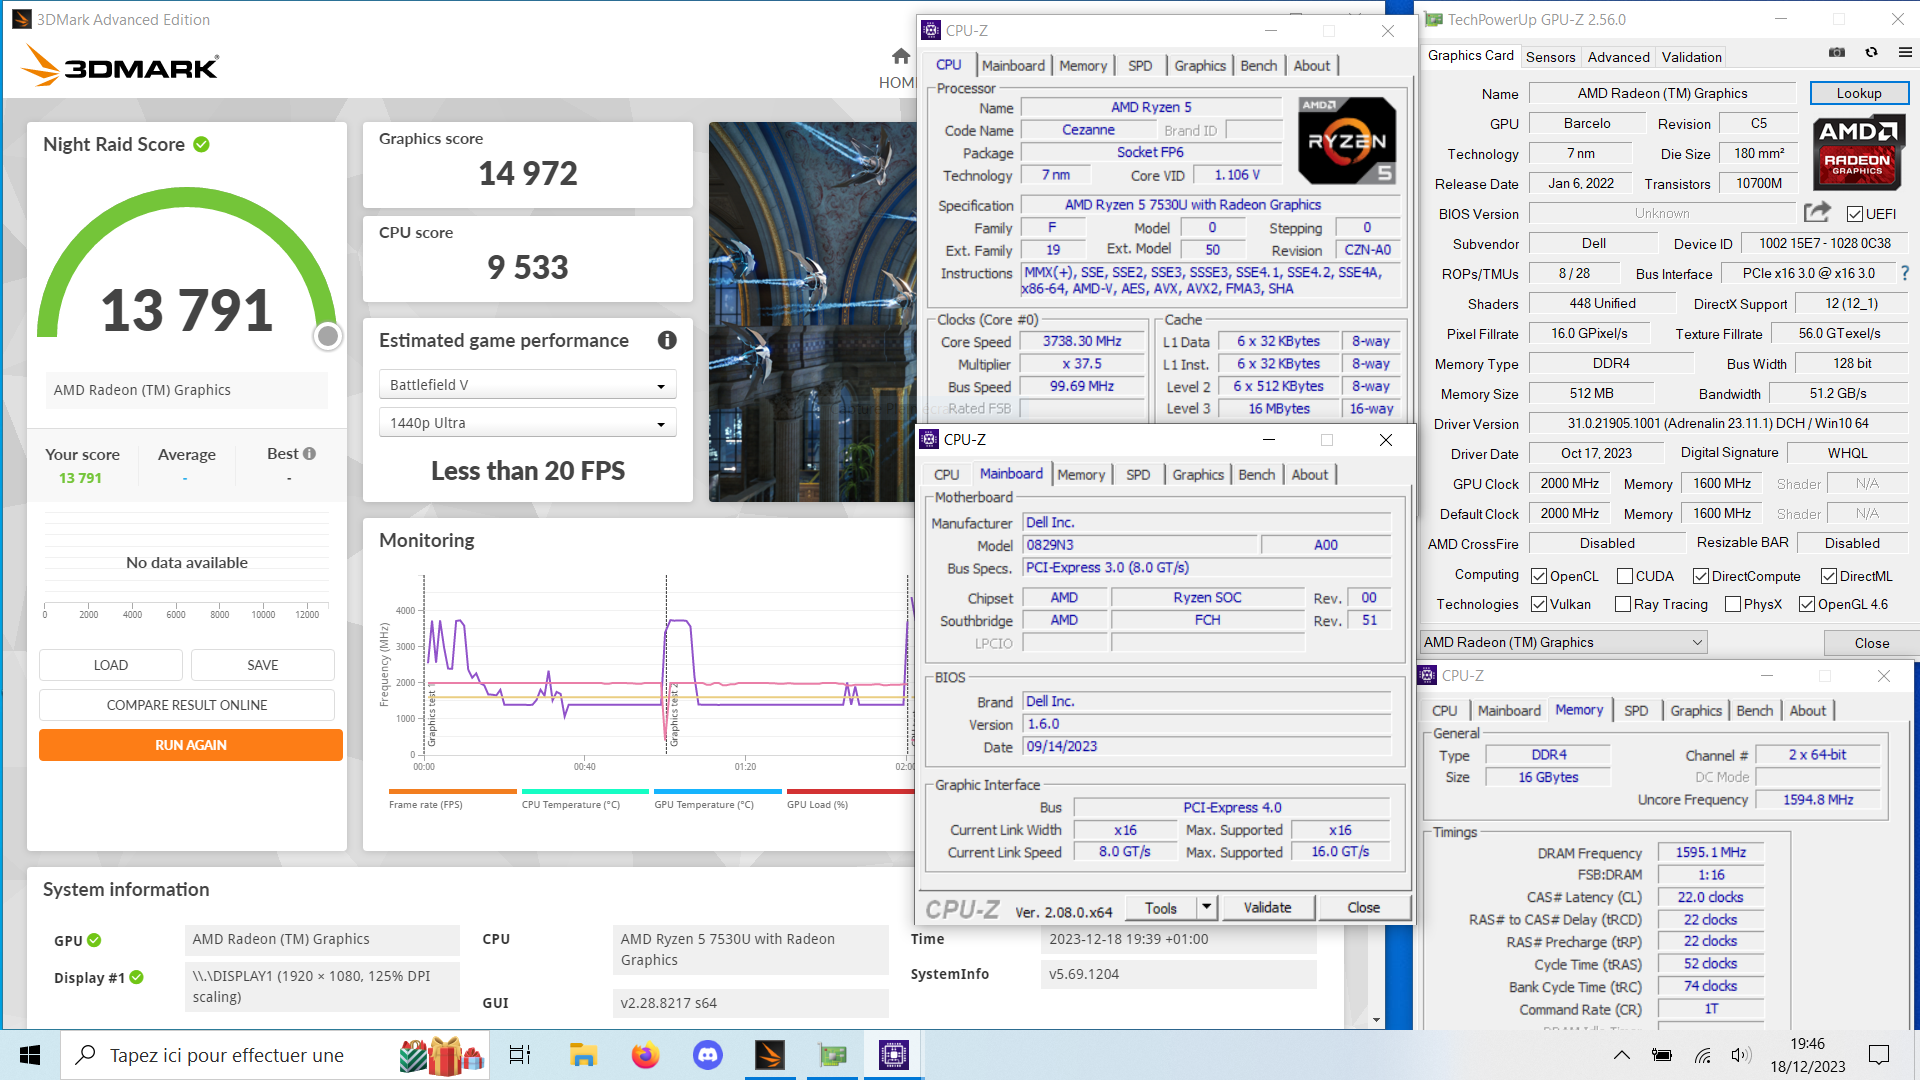Open the notification center icon
The image size is (1920, 1080).
coord(1879,1055)
